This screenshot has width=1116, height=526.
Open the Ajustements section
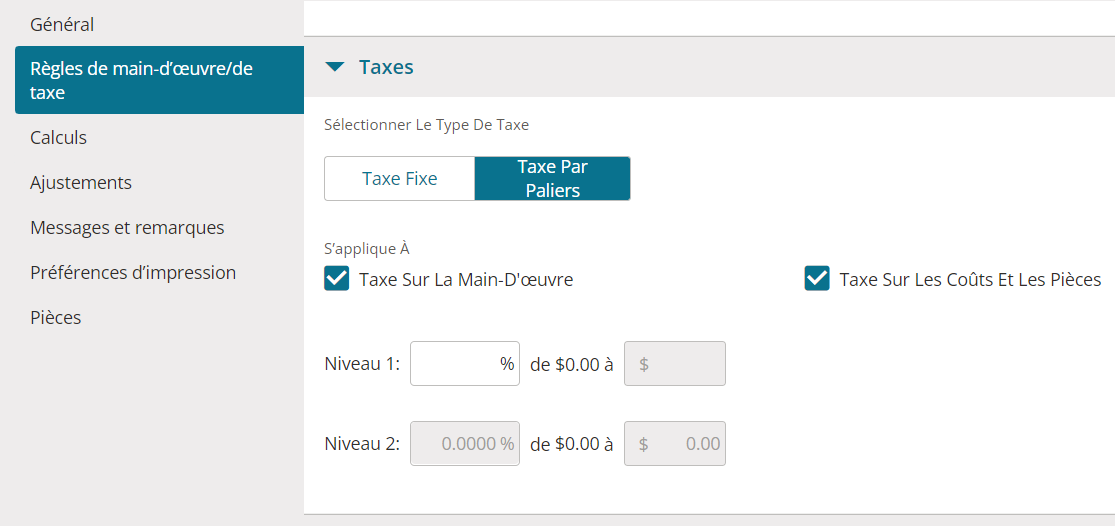81,182
